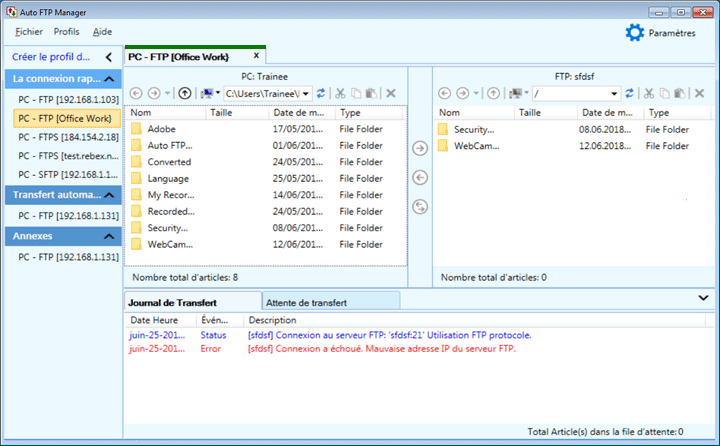Refresh the local PC file list
The height and width of the screenshot is (446, 720).
[x=321, y=93]
